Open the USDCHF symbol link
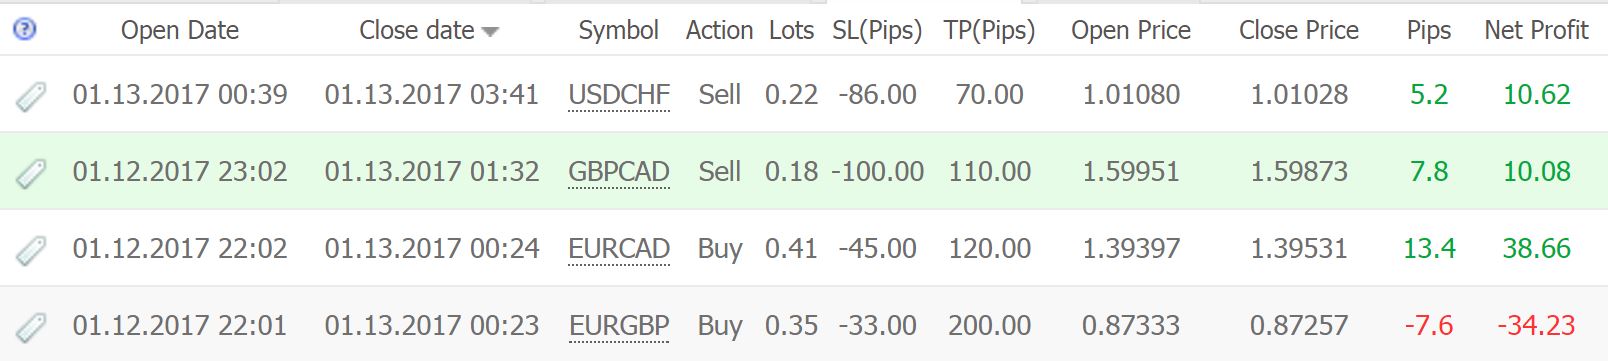 coord(619,95)
